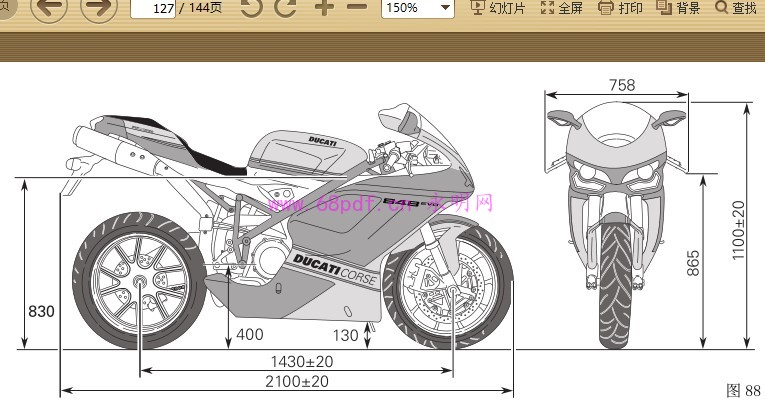Rotate the page counterclockwise

[252, 7]
